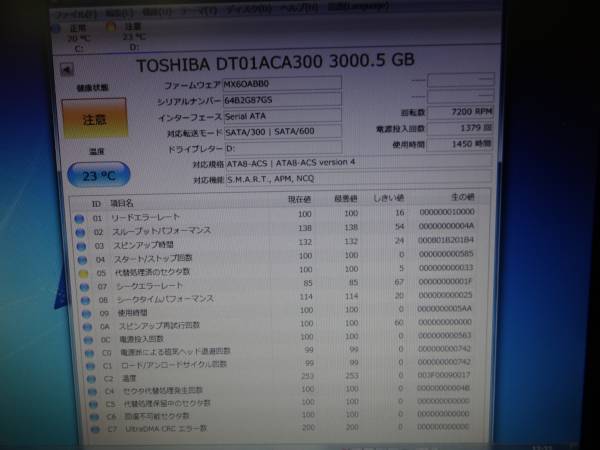Click the standard field ATA8-ACS version 4
Viewport: 600px width, 450px height.
coord(359,162)
